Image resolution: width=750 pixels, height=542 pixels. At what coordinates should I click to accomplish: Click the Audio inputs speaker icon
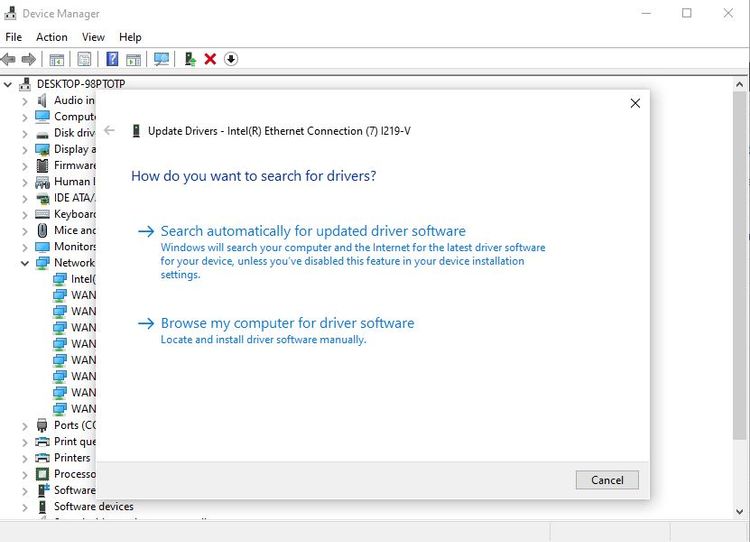click(x=42, y=100)
